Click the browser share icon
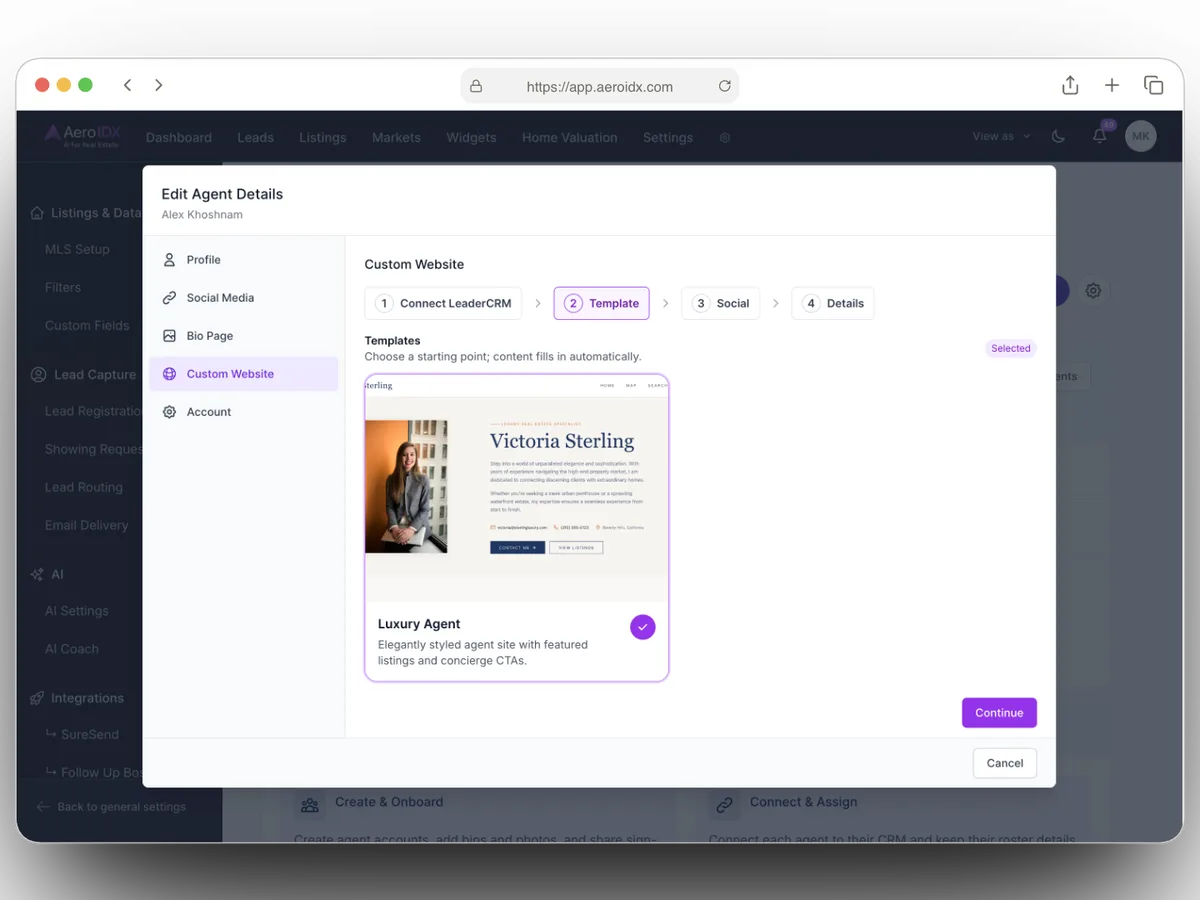Image resolution: width=1200 pixels, height=900 pixels. point(1070,85)
